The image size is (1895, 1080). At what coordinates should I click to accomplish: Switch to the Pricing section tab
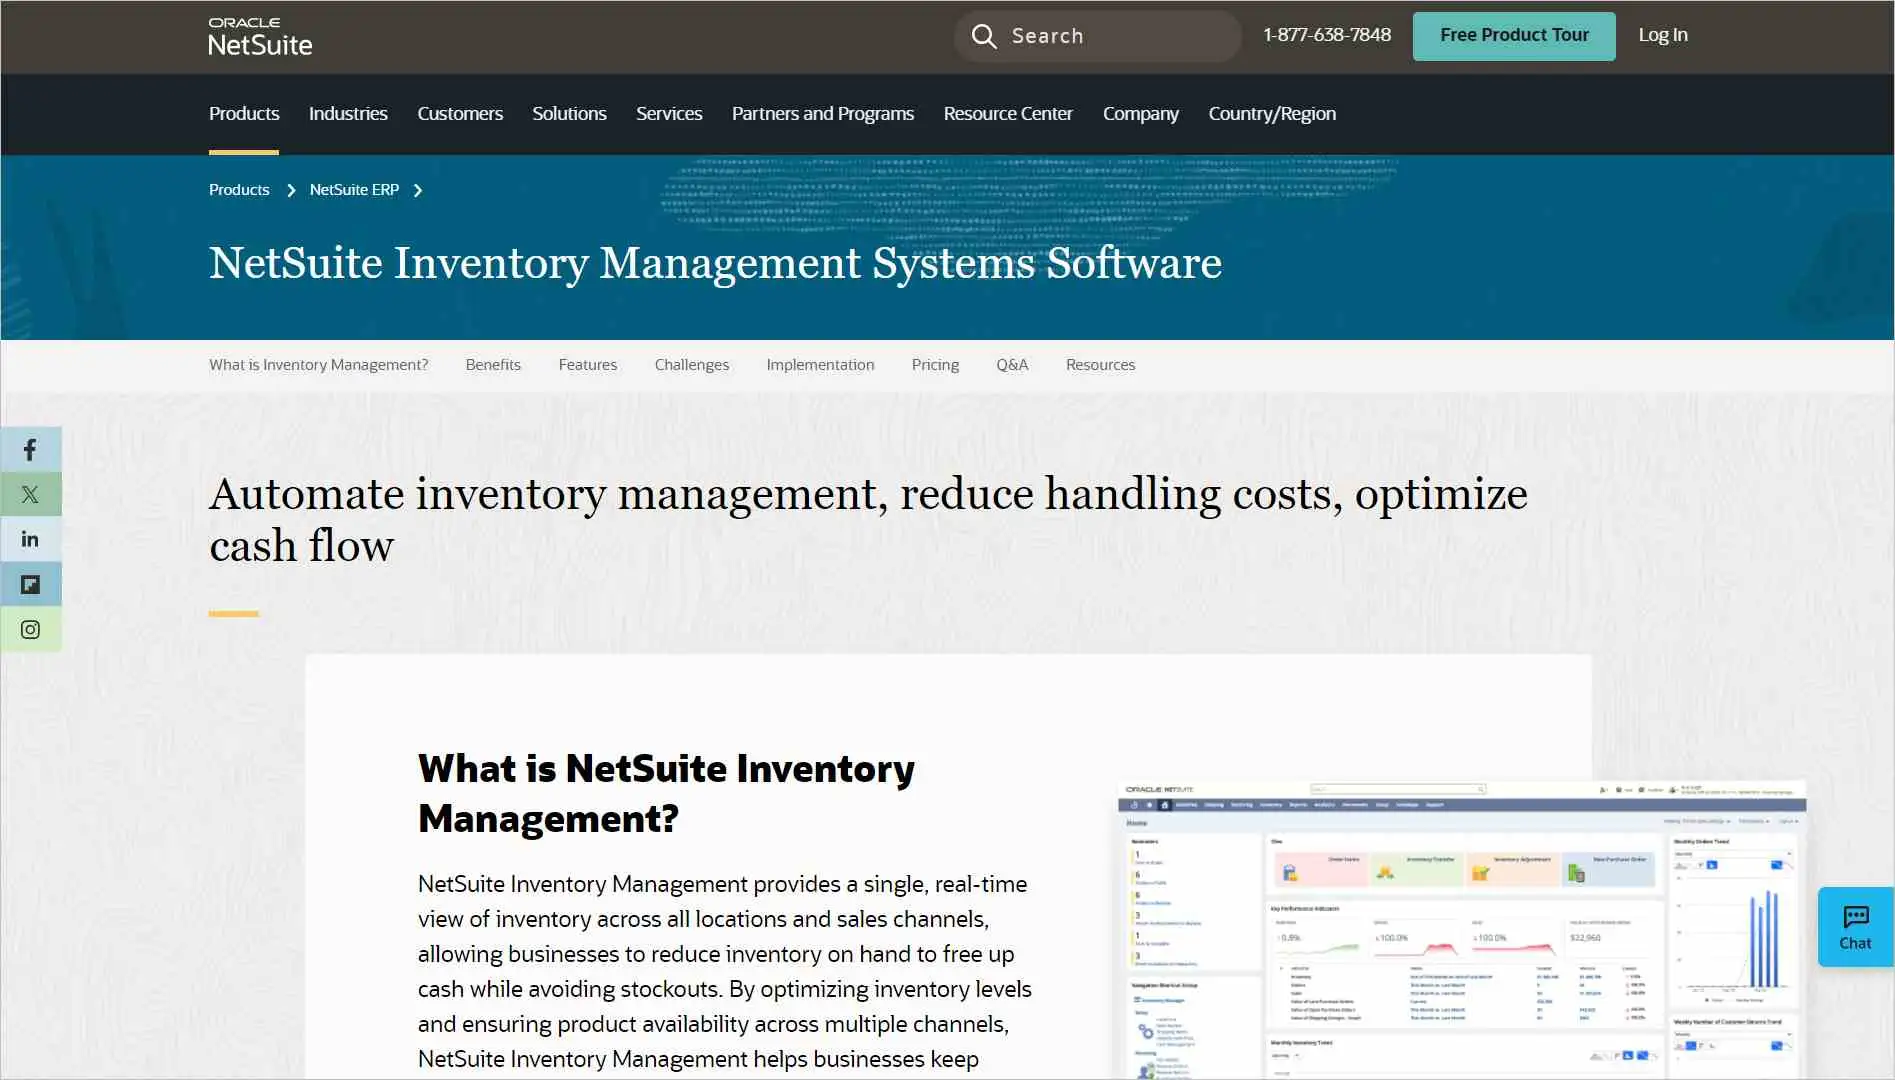click(934, 365)
